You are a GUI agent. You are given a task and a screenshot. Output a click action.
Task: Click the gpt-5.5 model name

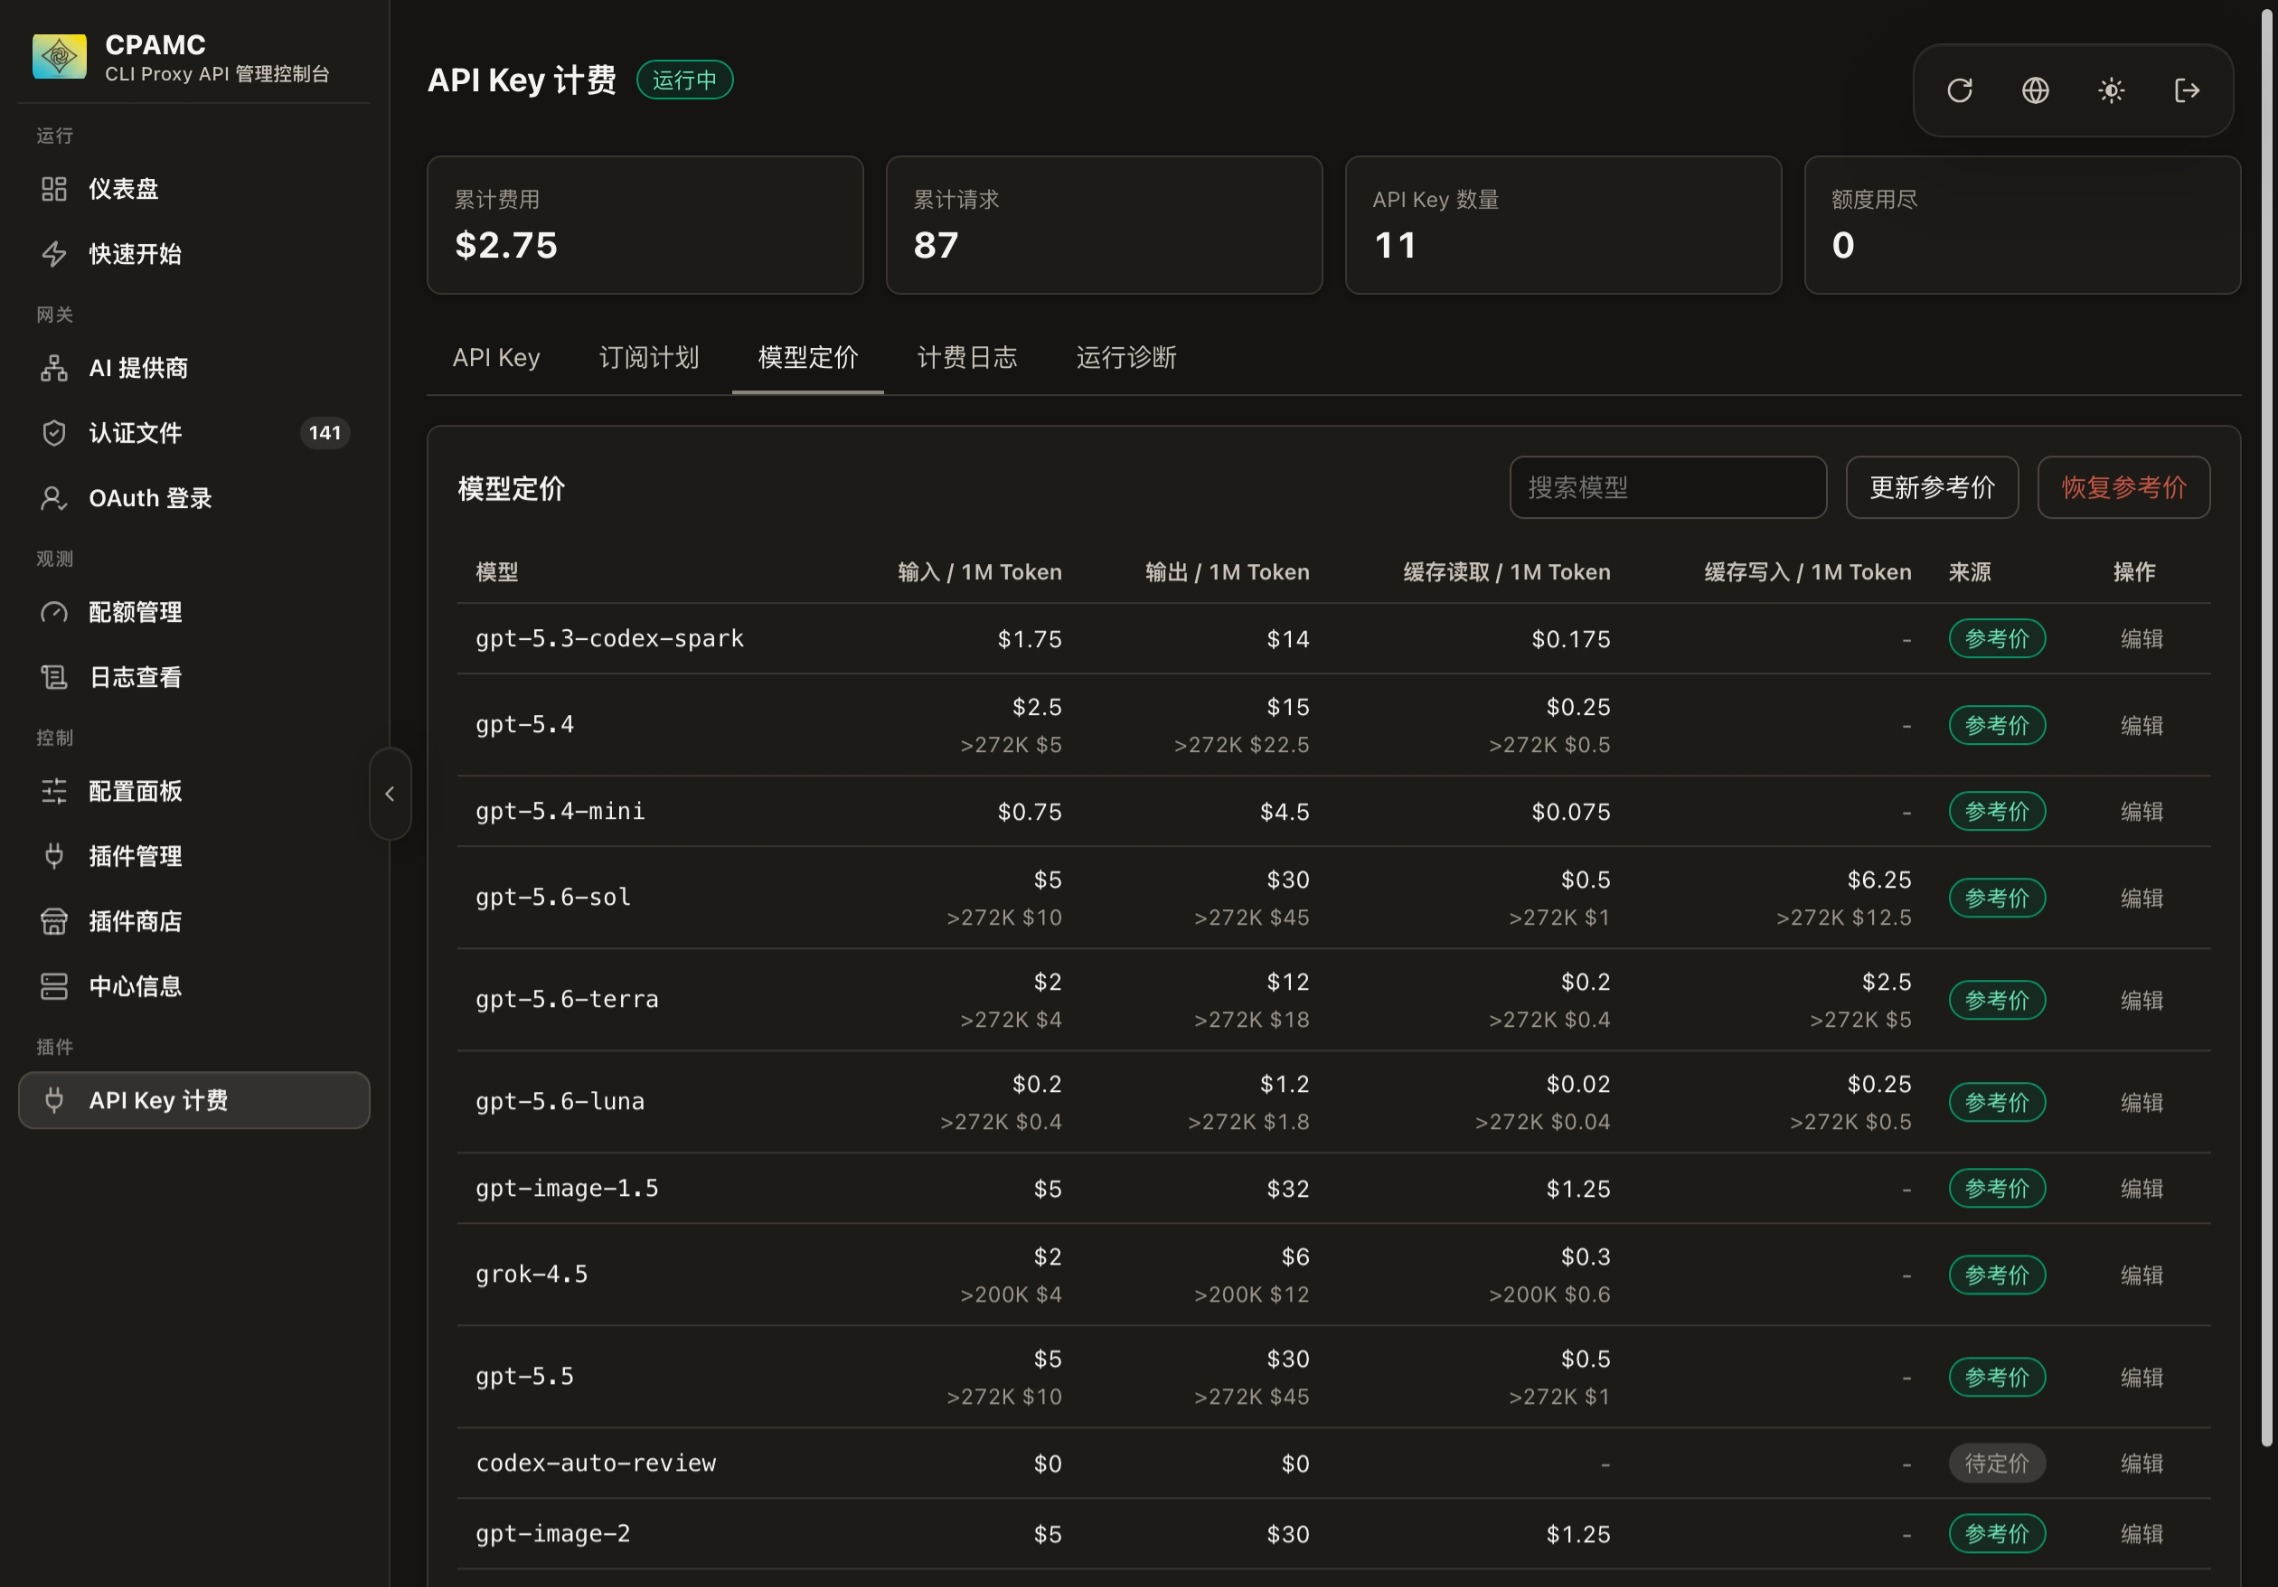click(x=525, y=1377)
